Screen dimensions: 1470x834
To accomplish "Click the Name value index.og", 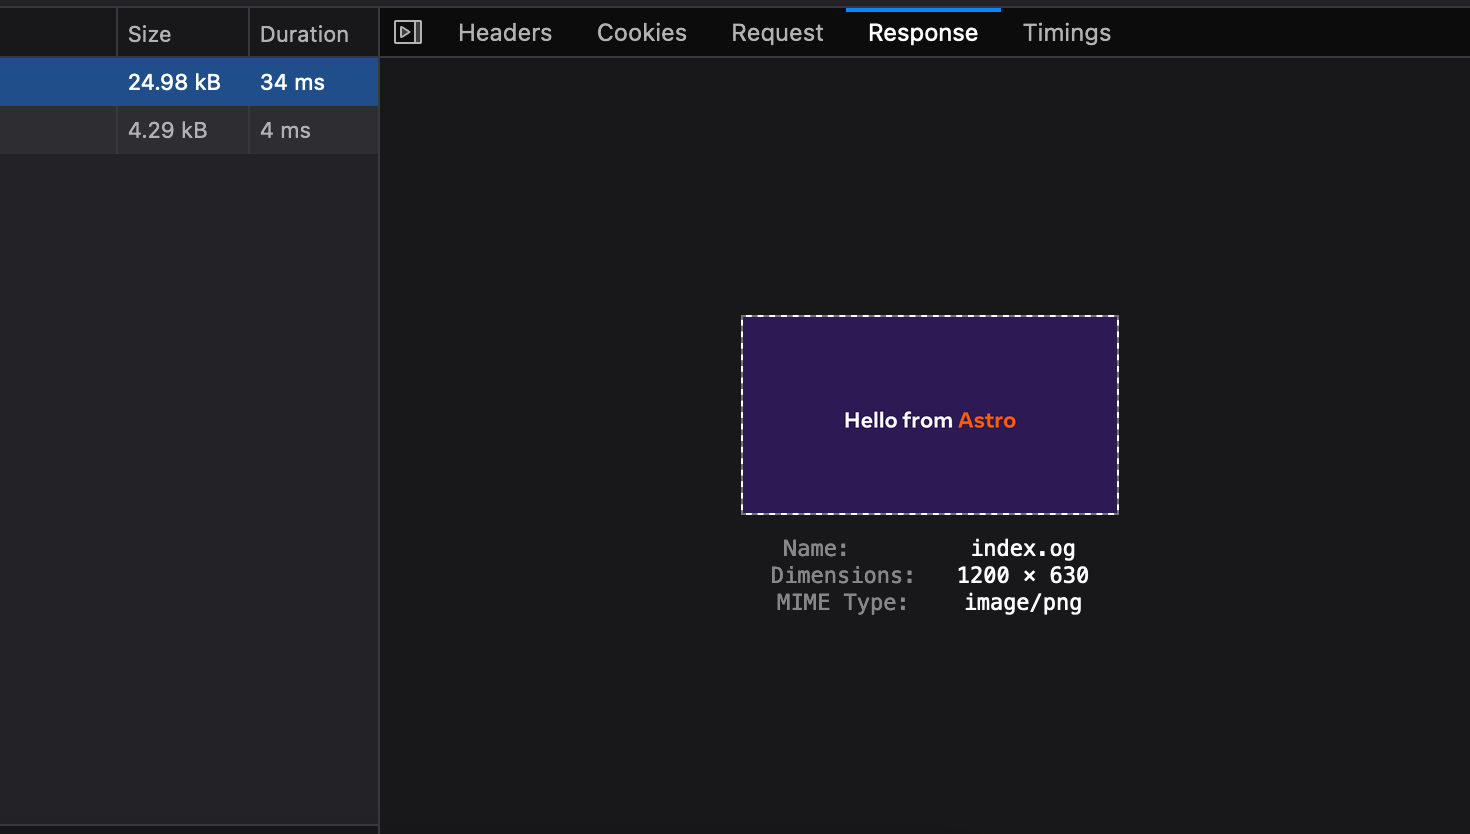I will [1023, 548].
